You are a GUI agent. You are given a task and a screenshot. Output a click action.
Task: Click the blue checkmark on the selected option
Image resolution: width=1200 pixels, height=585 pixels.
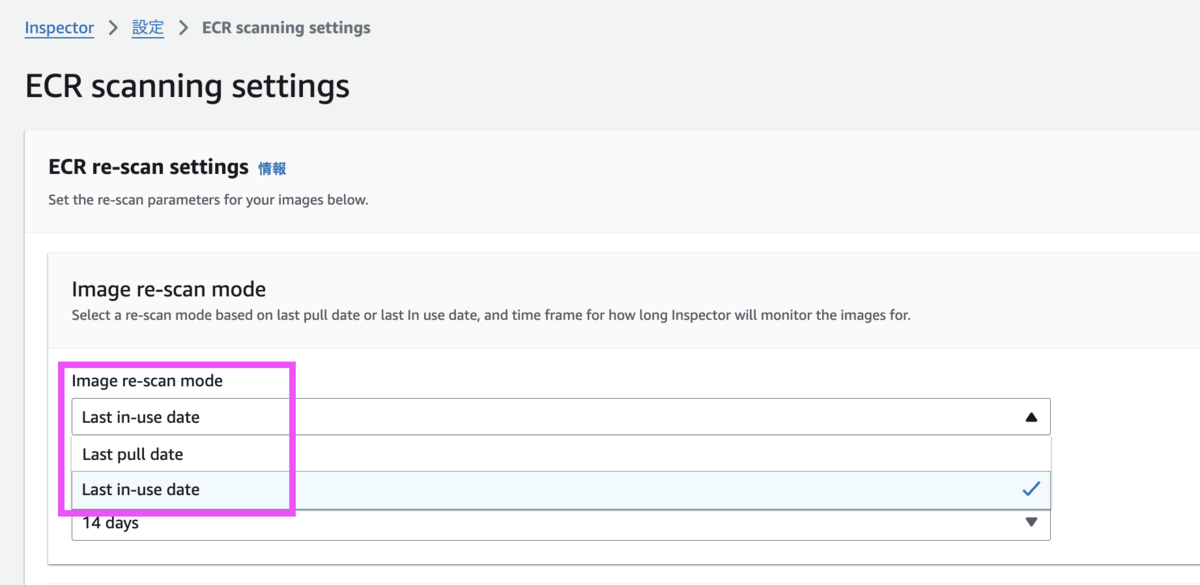pyautogui.click(x=1031, y=489)
